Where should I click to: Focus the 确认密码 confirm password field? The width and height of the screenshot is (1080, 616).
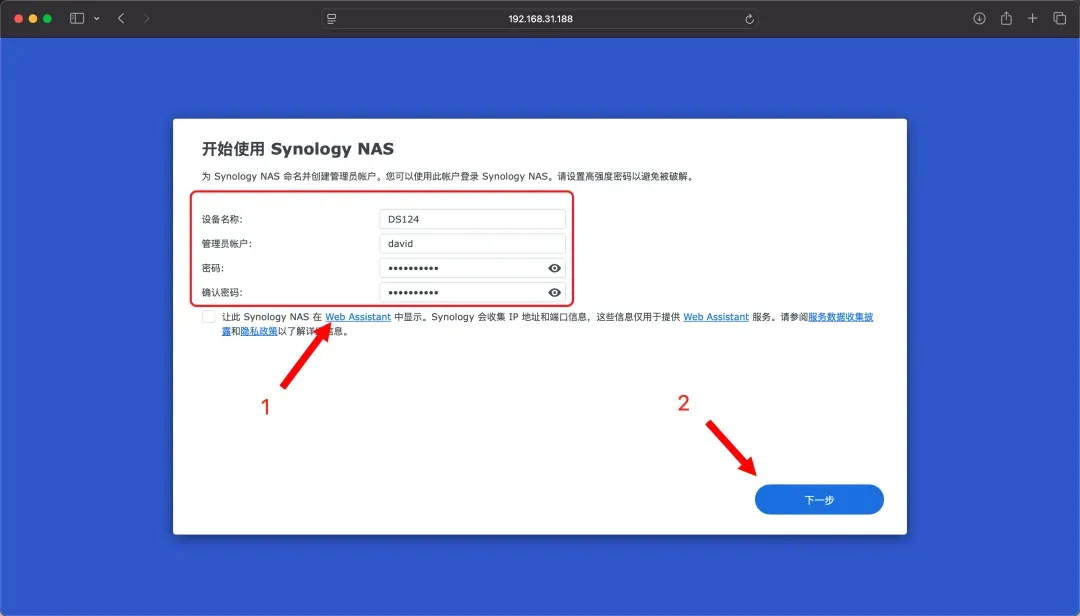[x=472, y=292]
